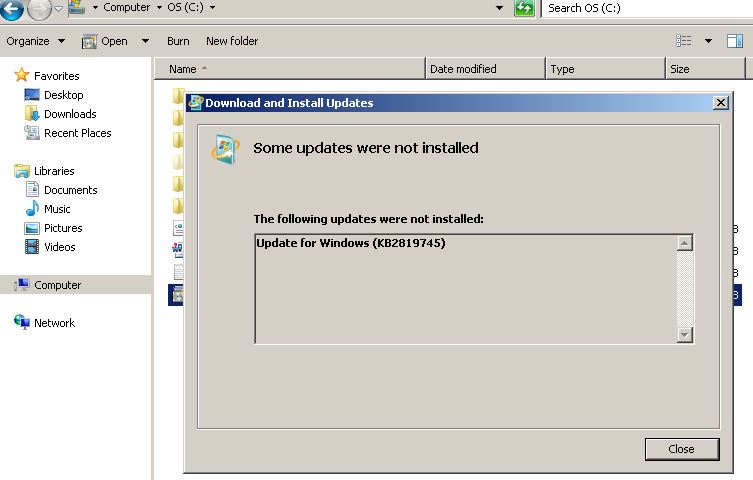Click the Downloads folder icon
Screen dimensions: 753x480
pyautogui.click(x=32, y=114)
